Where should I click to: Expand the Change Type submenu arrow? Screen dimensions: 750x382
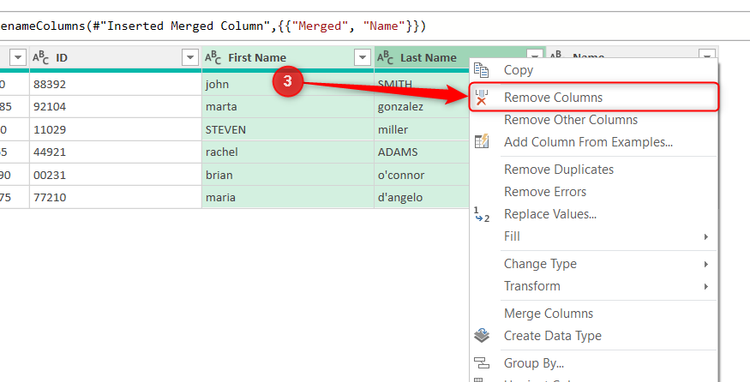pos(706,264)
